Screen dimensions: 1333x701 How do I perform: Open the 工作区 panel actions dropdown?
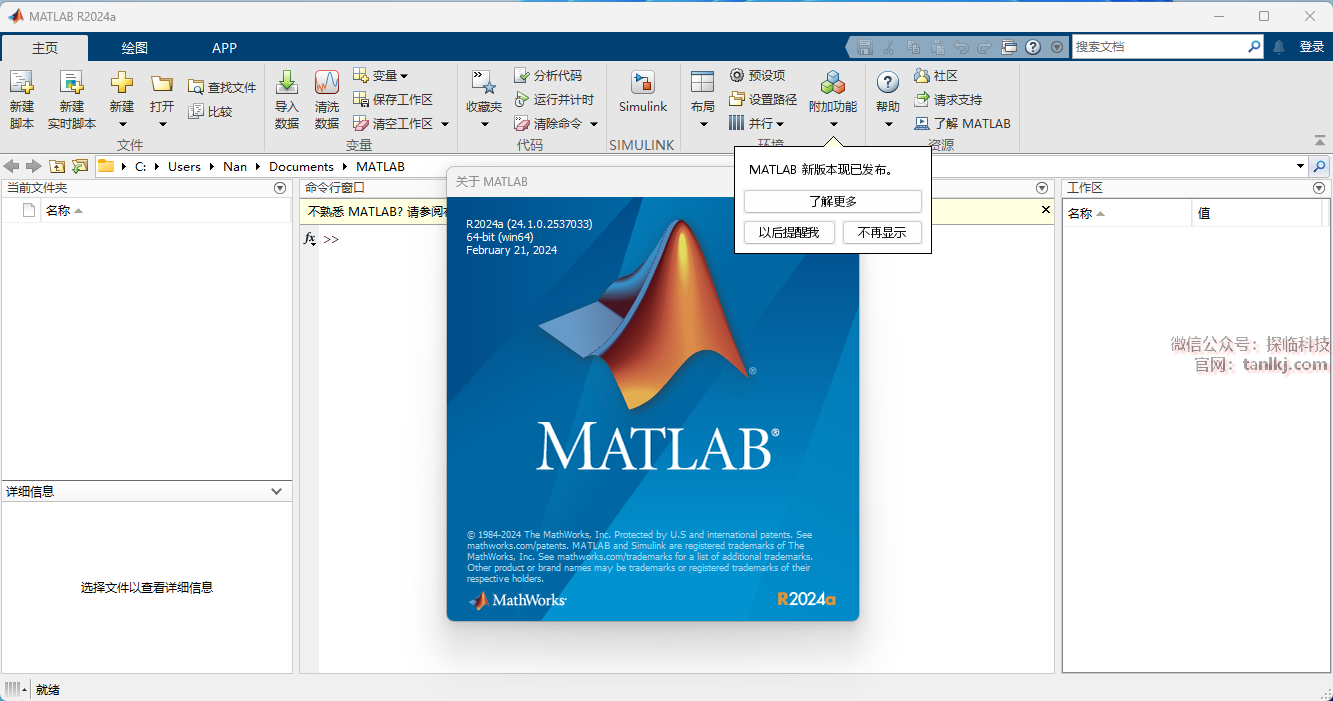(1319, 188)
